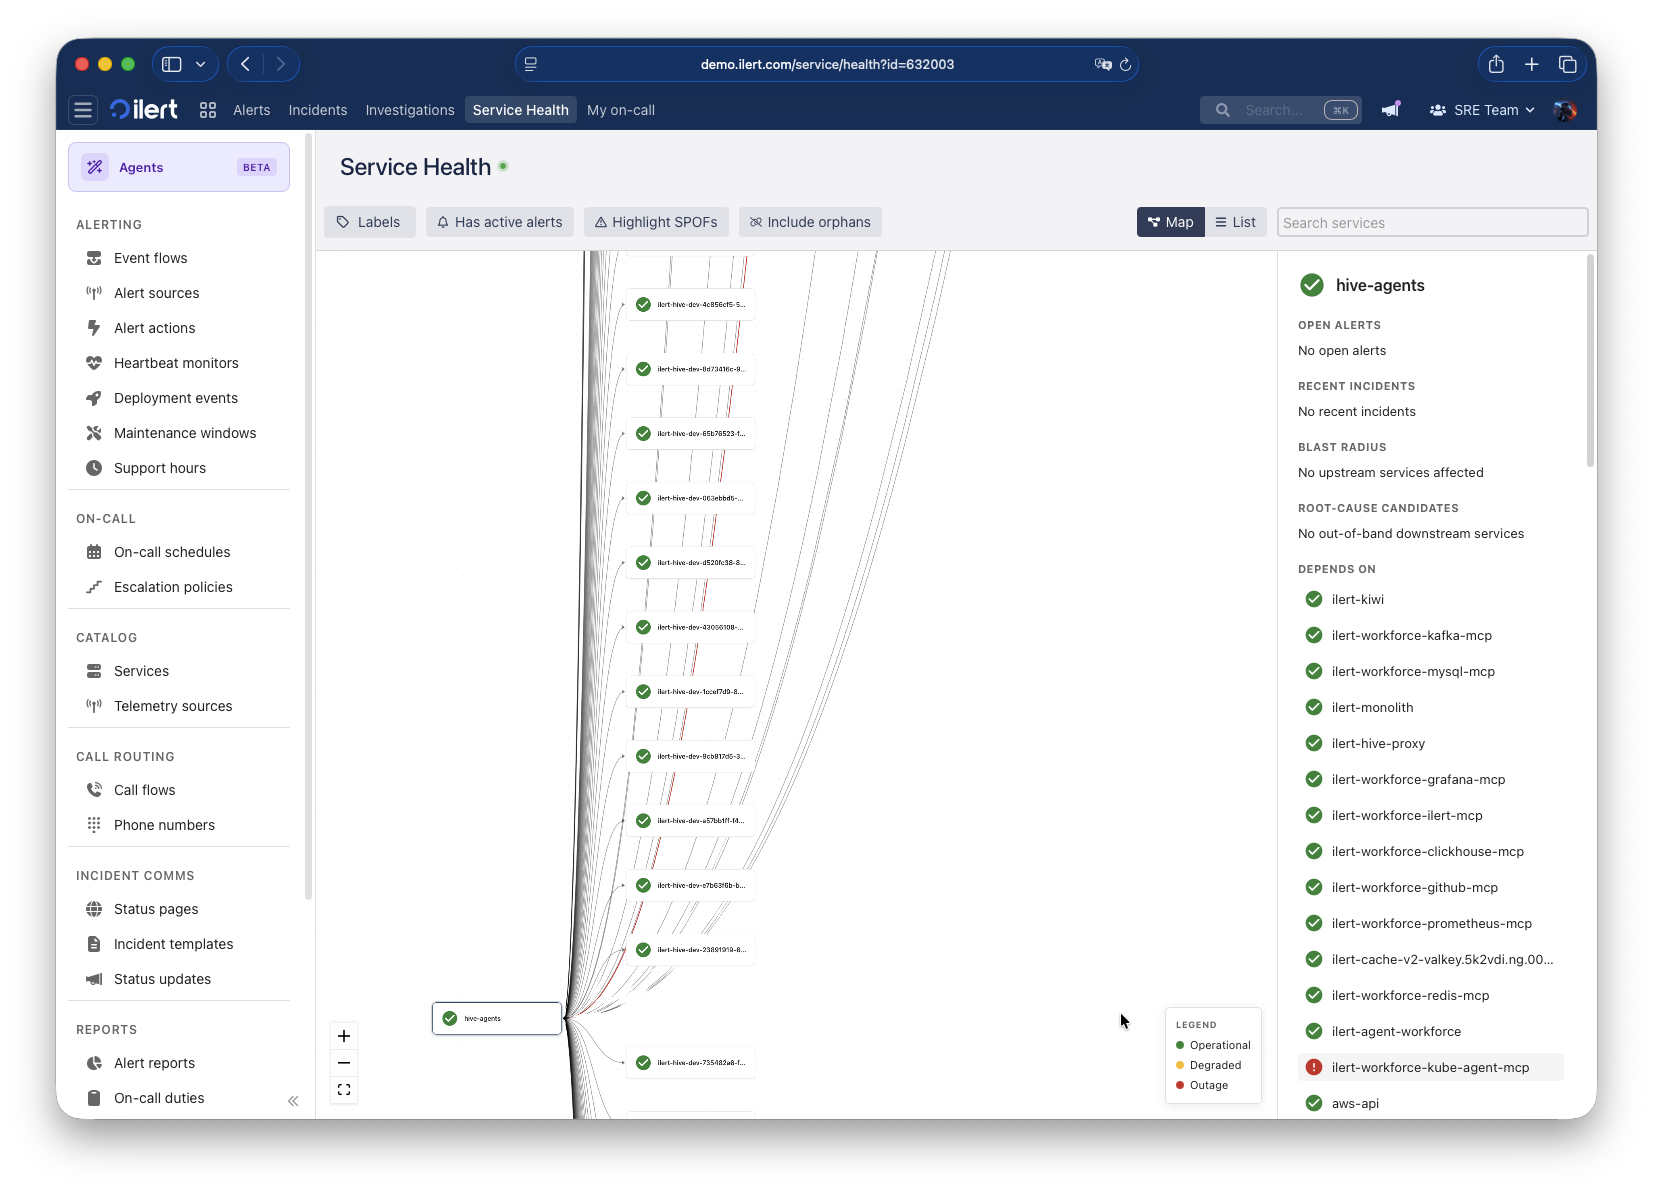The width and height of the screenshot is (1653, 1193).
Task: Click the browser share icon
Action: [1496, 64]
